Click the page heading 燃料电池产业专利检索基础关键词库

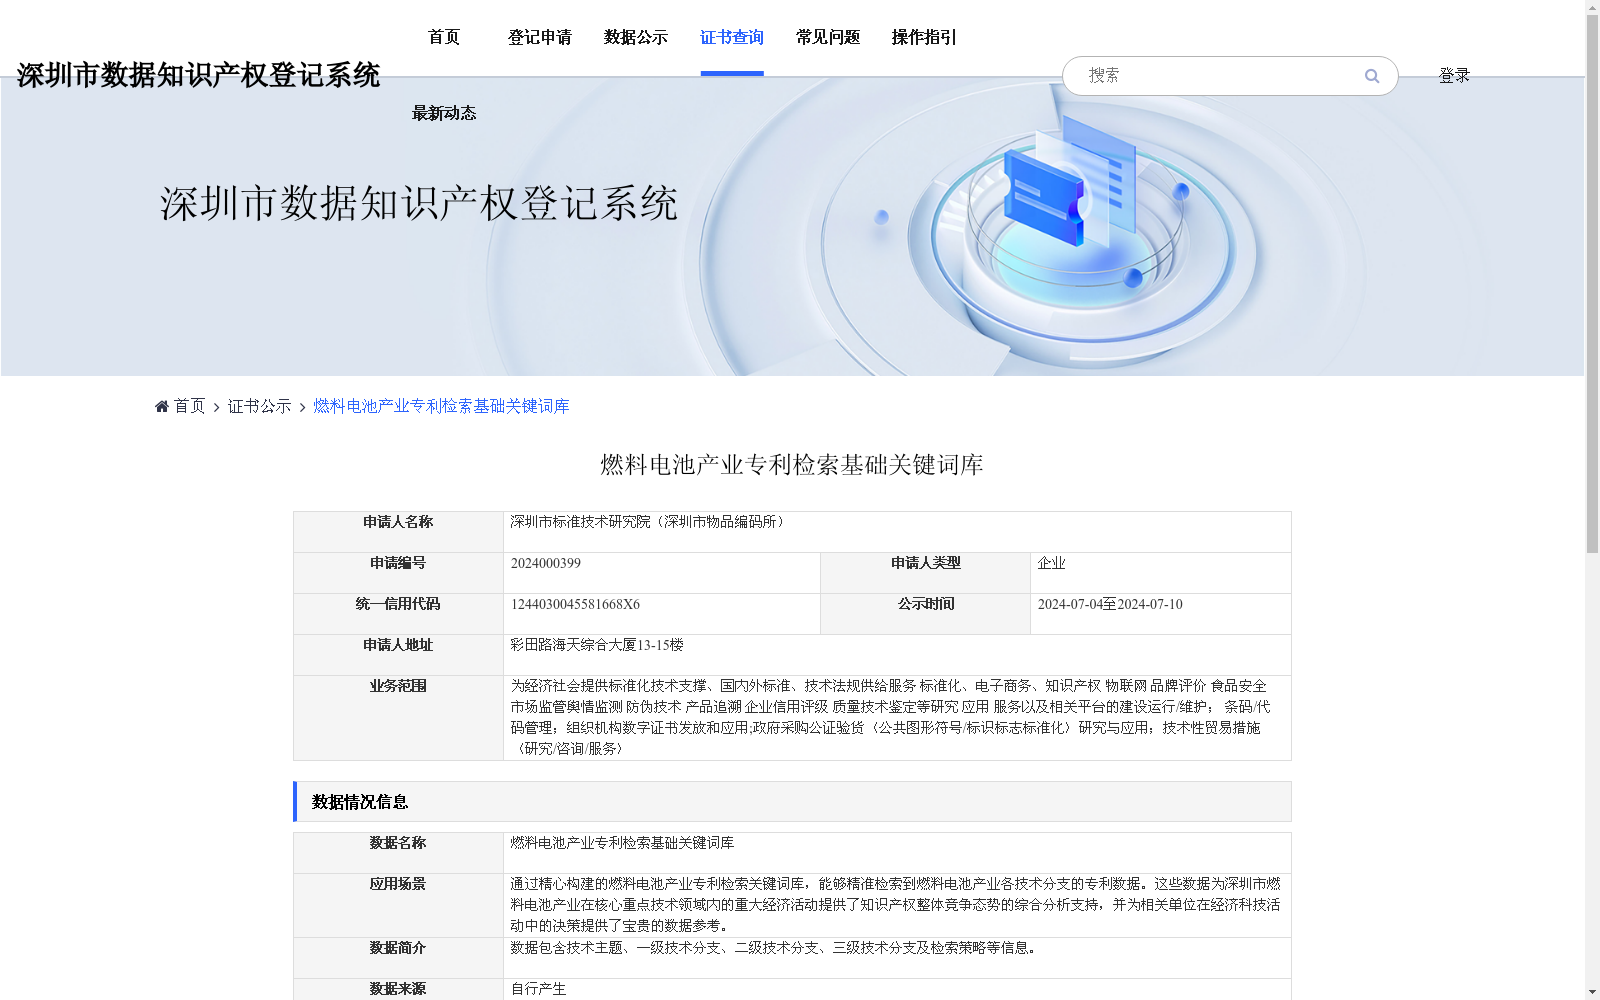(x=792, y=465)
